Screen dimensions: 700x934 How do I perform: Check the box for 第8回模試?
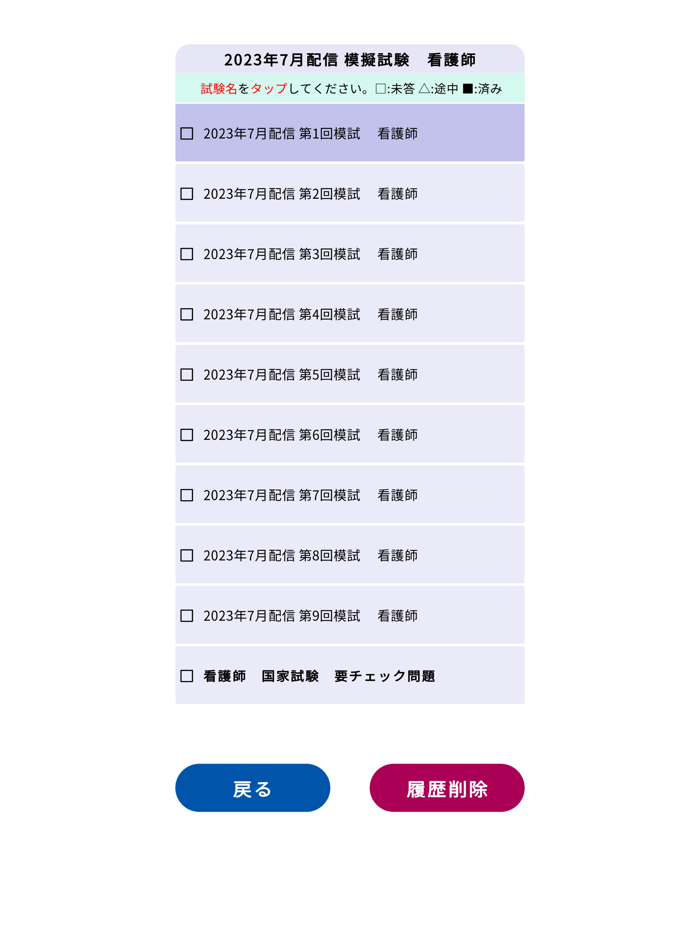coord(186,555)
